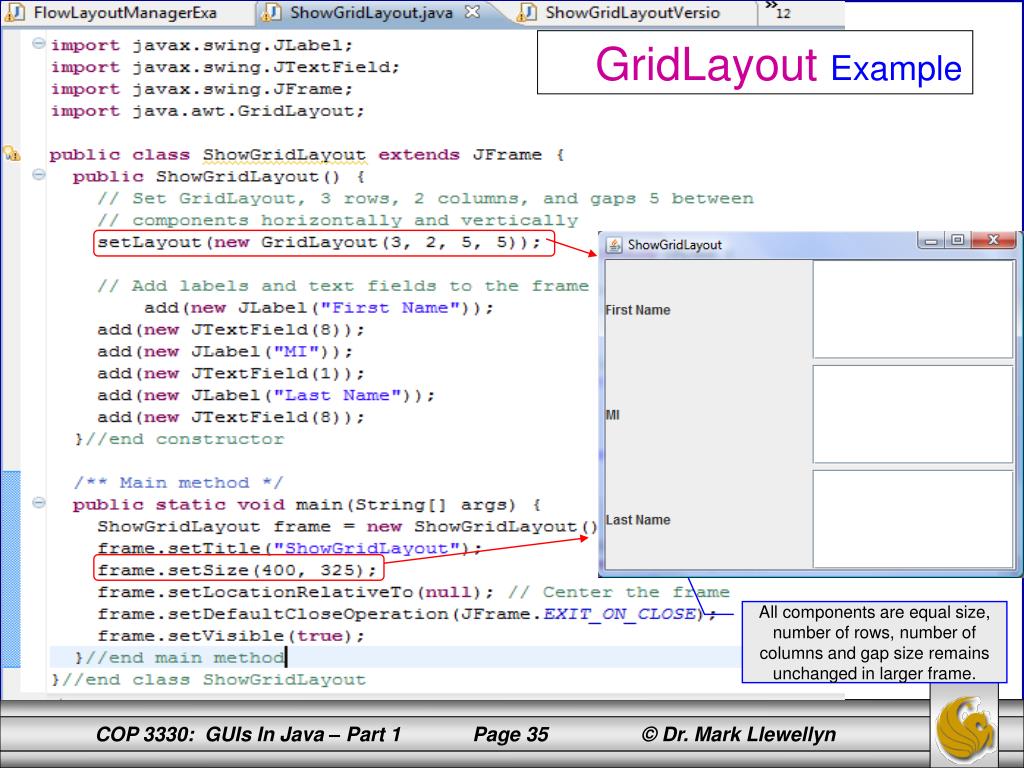Click the "setLayout(new GridLayout(3, 2, 5, 5));" line
This screenshot has width=1024, height=768.
(319, 242)
